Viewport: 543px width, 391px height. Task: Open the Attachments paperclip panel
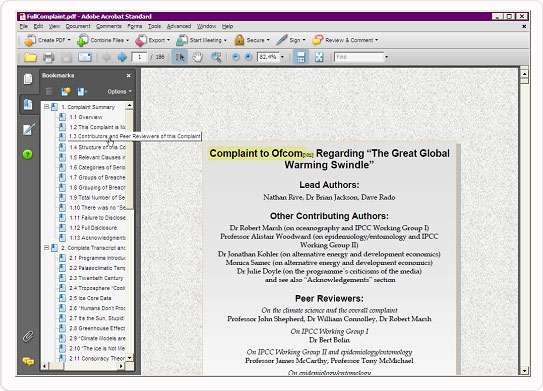click(x=28, y=337)
